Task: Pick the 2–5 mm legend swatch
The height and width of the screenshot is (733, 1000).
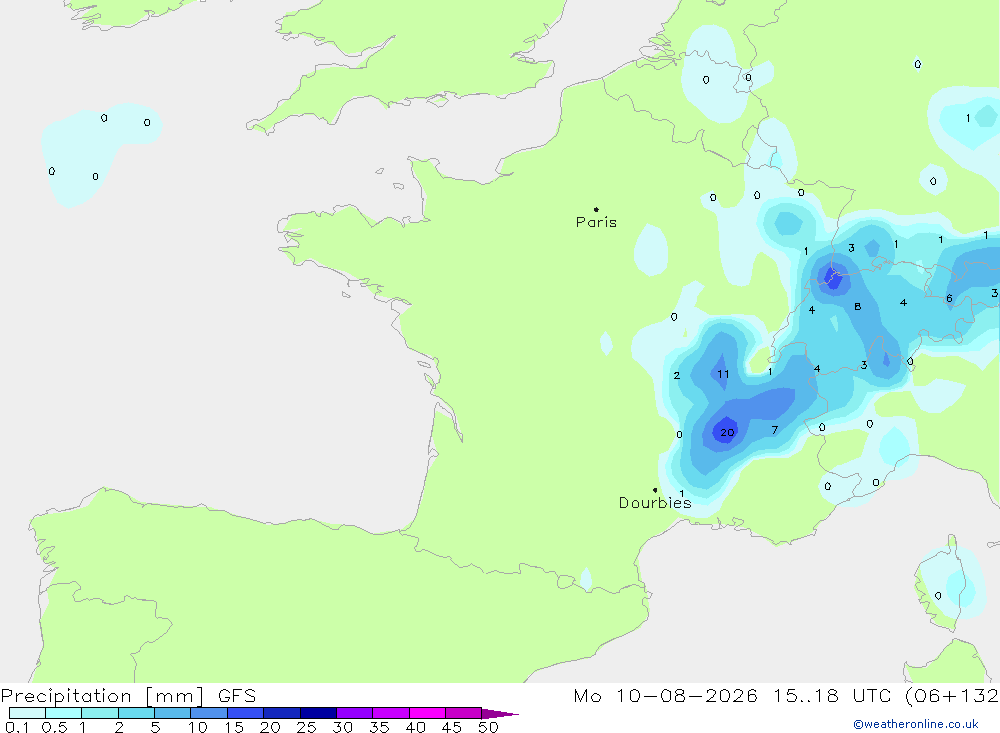Action: [136, 713]
